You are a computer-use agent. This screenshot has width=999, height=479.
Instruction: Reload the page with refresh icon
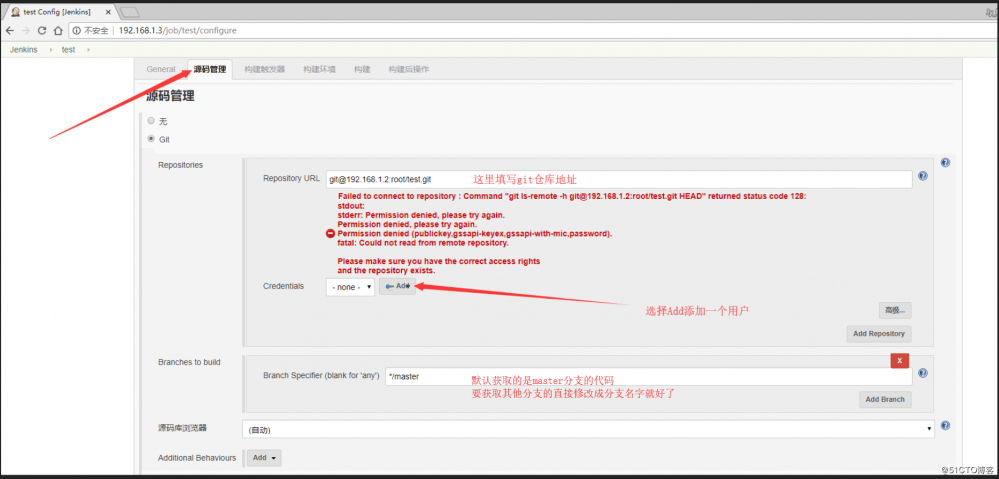click(x=42, y=30)
